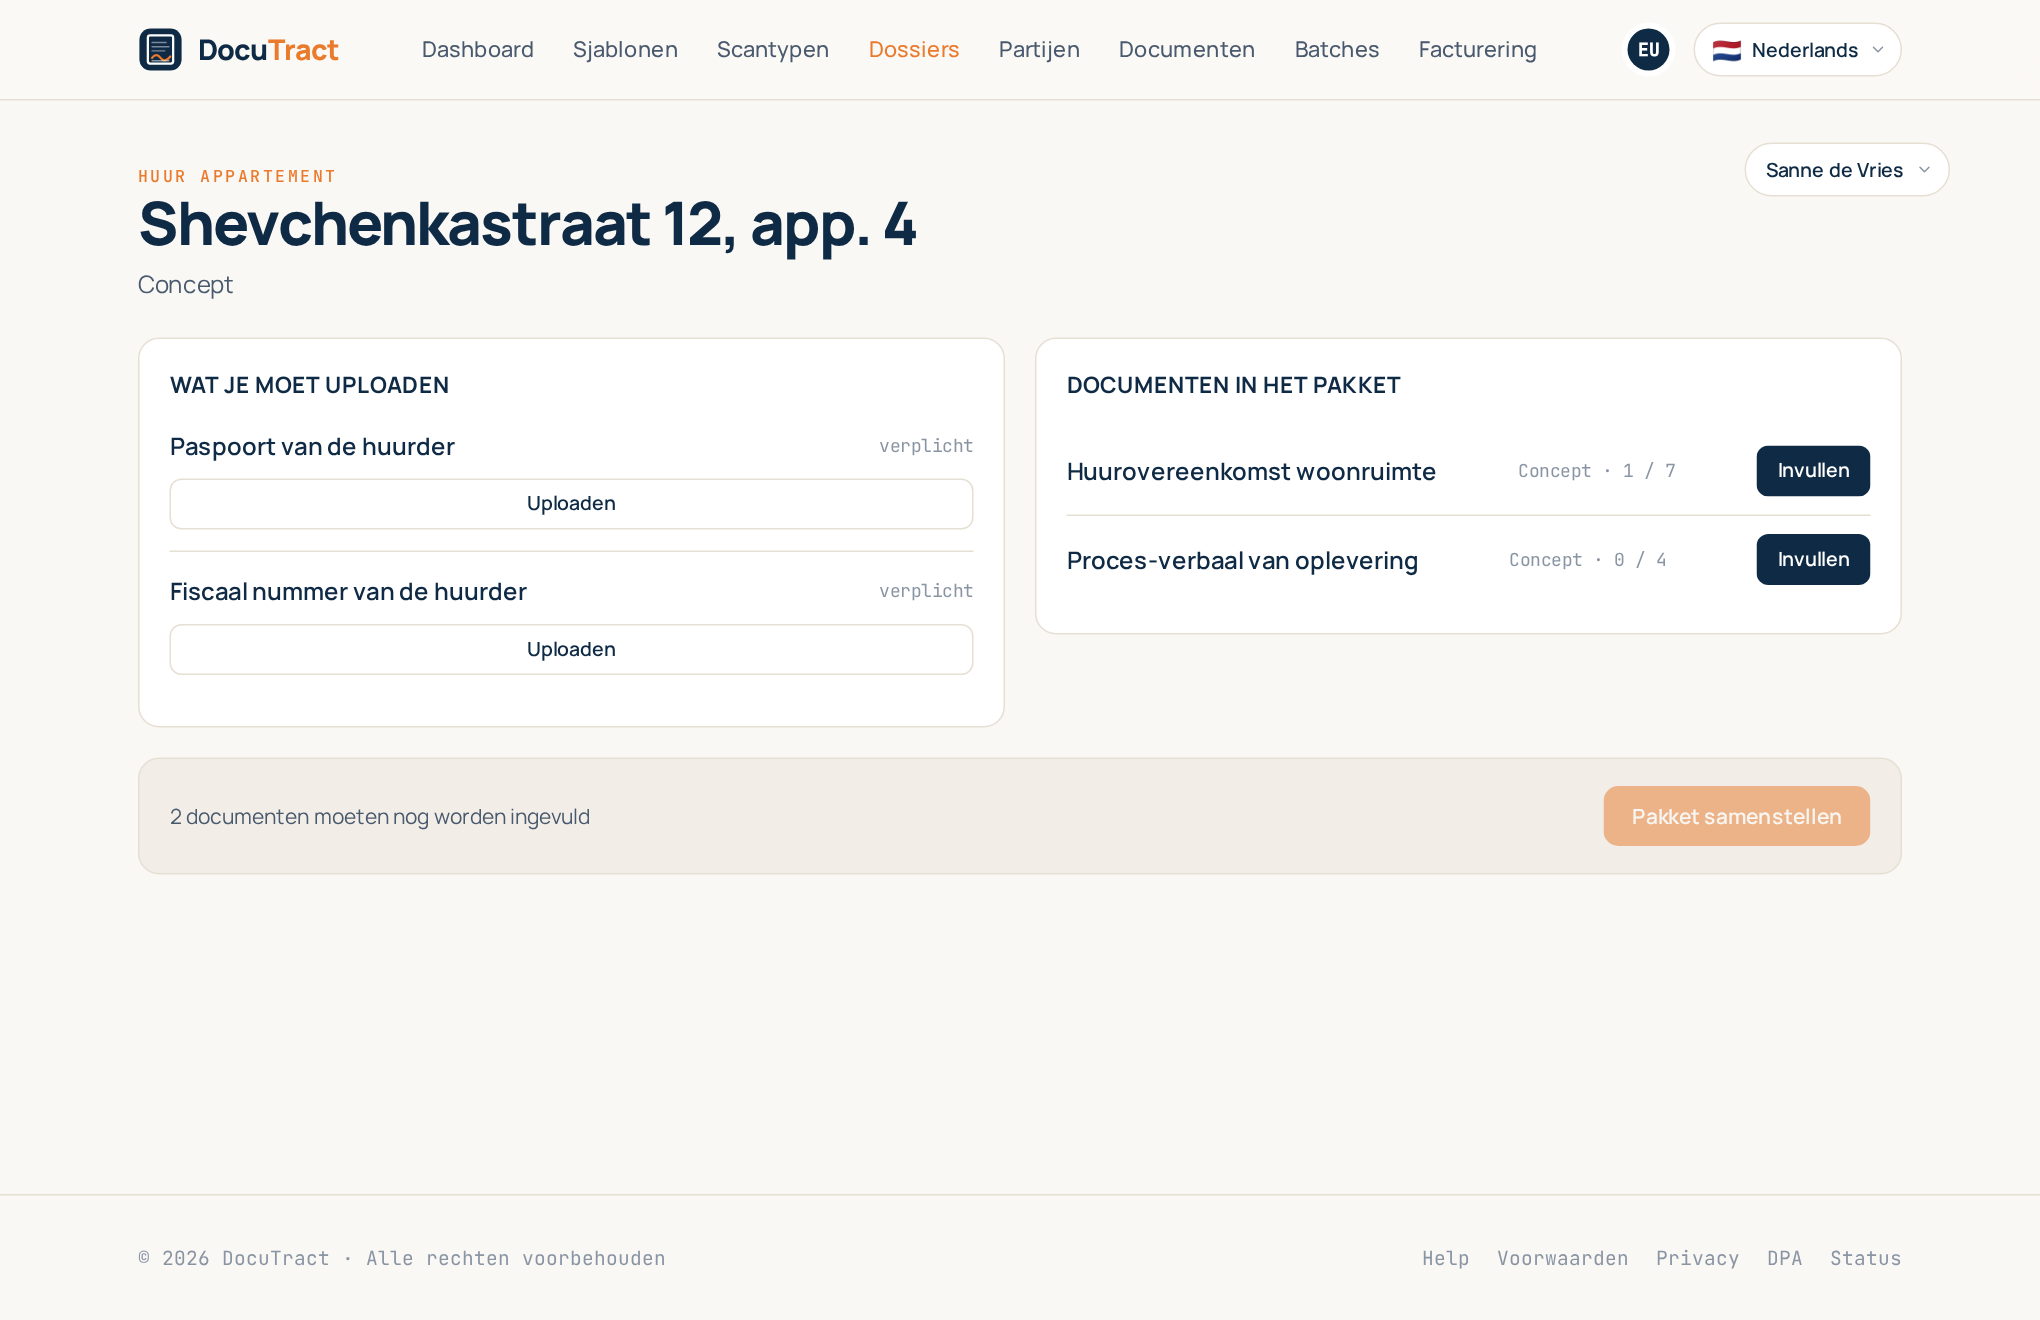Go to Sjablonen in navigation

tap(625, 50)
